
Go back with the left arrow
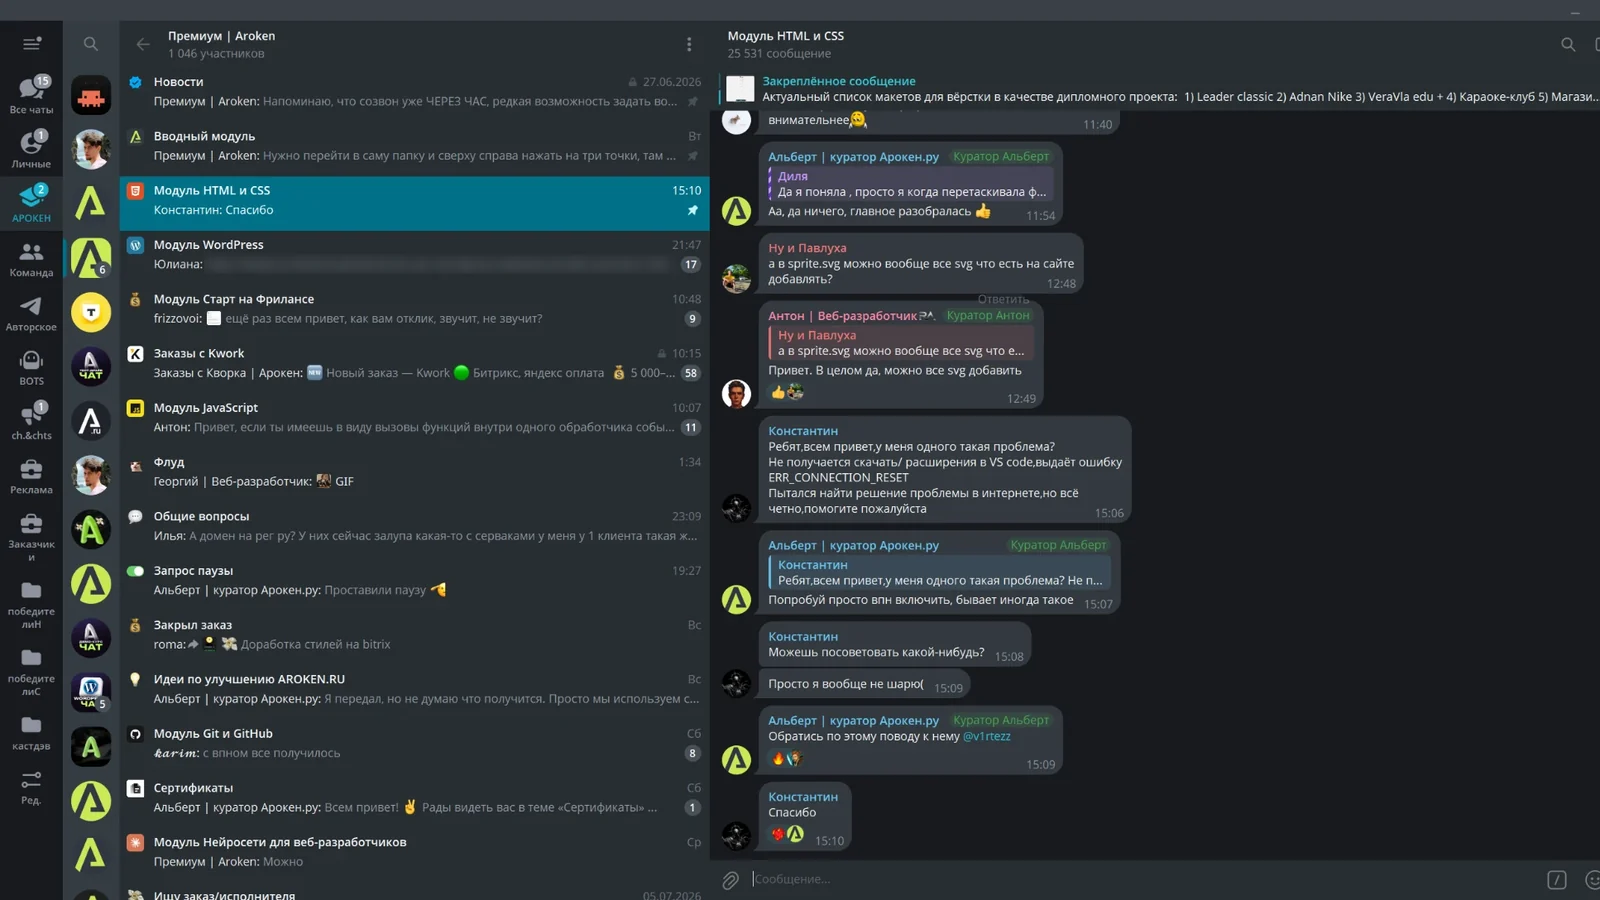point(143,44)
